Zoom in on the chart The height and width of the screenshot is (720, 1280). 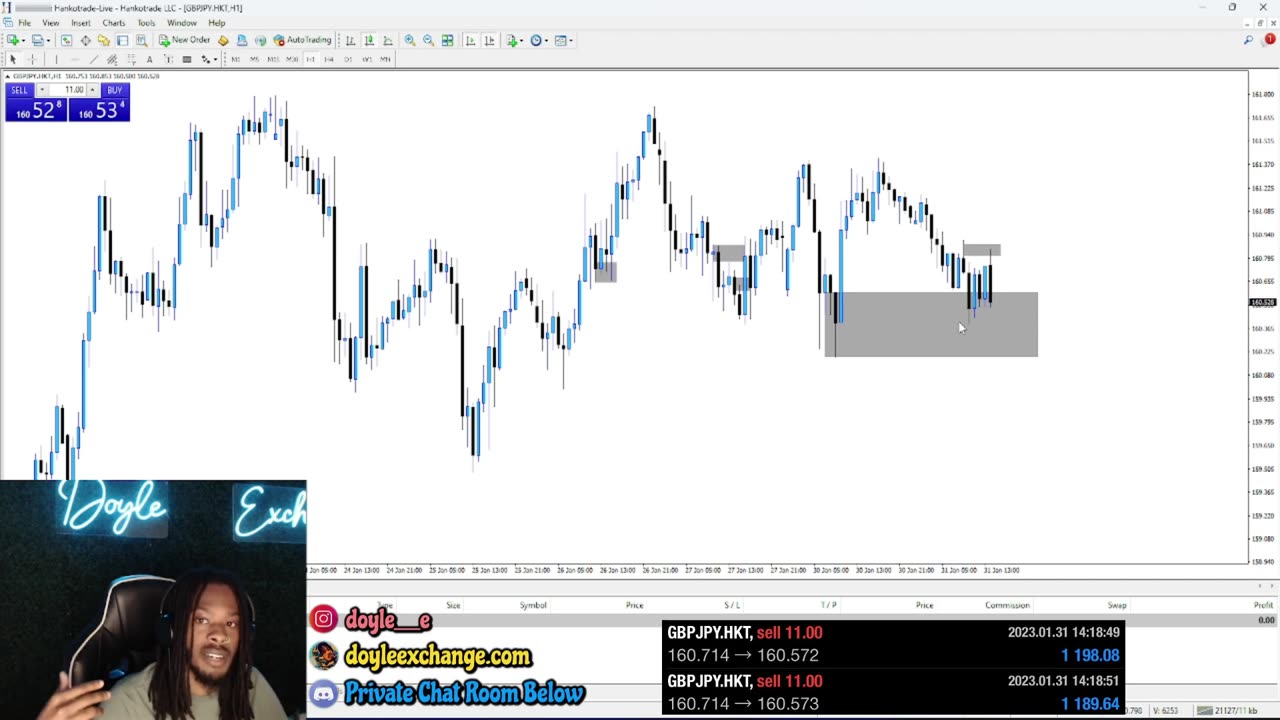pos(410,40)
